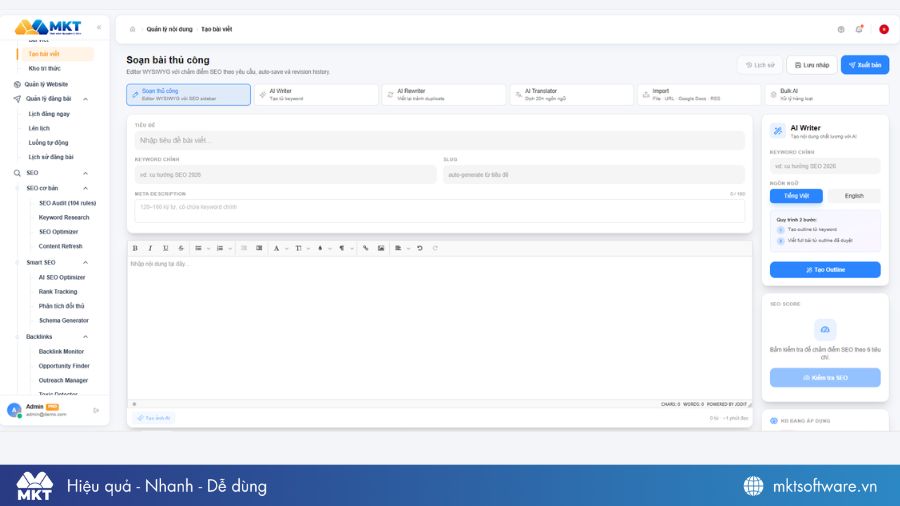
Task: Redo the editor action
Action: click(435, 248)
